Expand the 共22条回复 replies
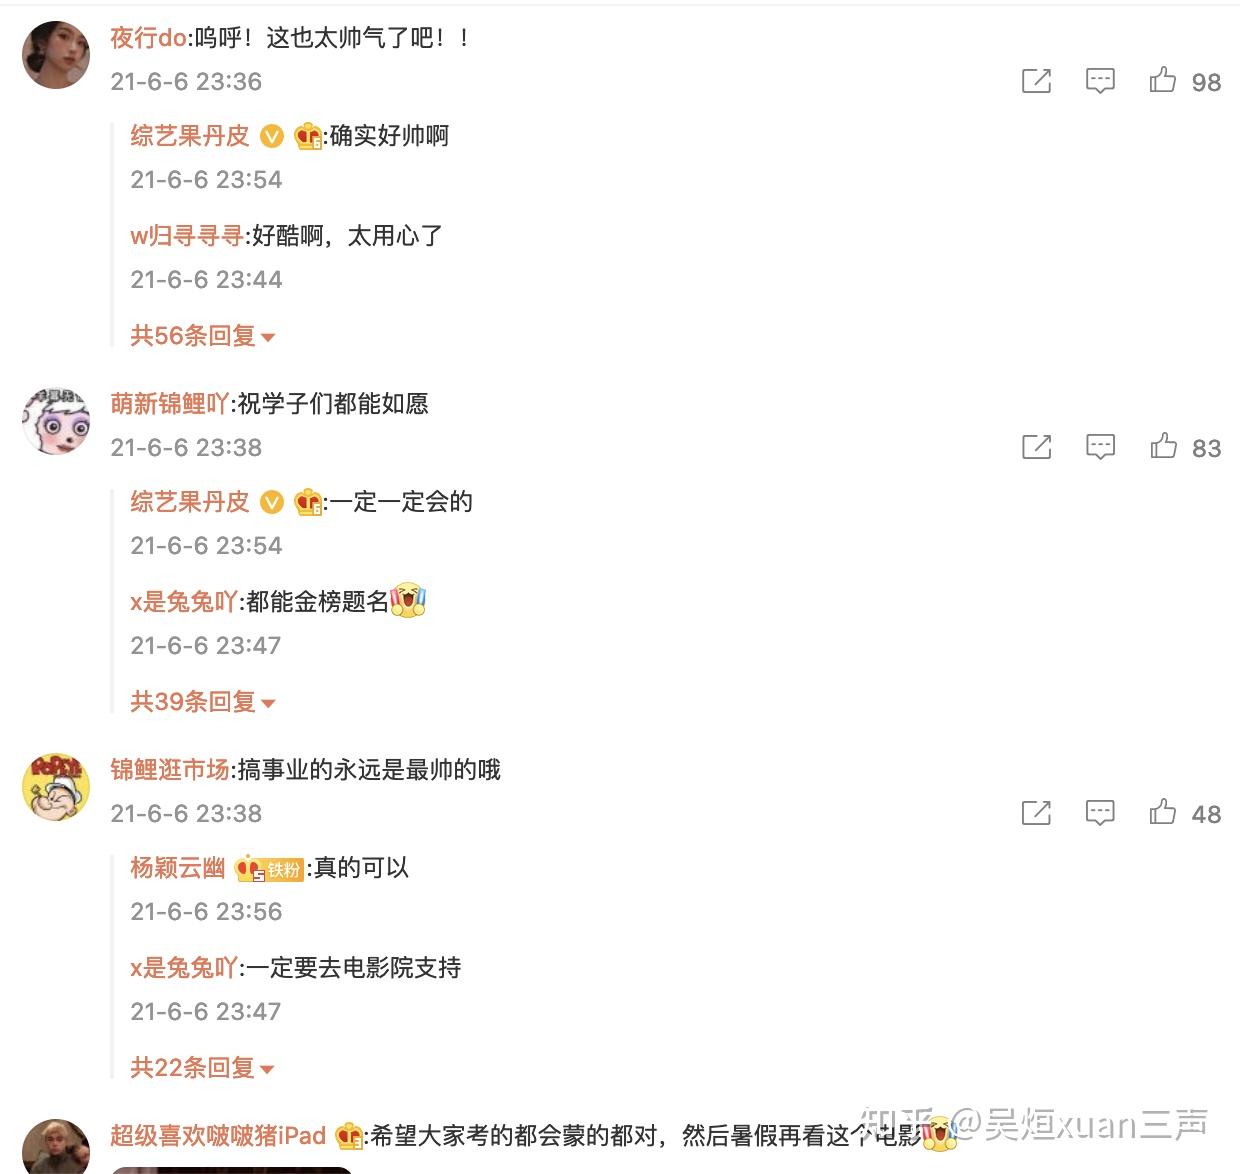This screenshot has height=1174, width=1240. coord(202,1068)
